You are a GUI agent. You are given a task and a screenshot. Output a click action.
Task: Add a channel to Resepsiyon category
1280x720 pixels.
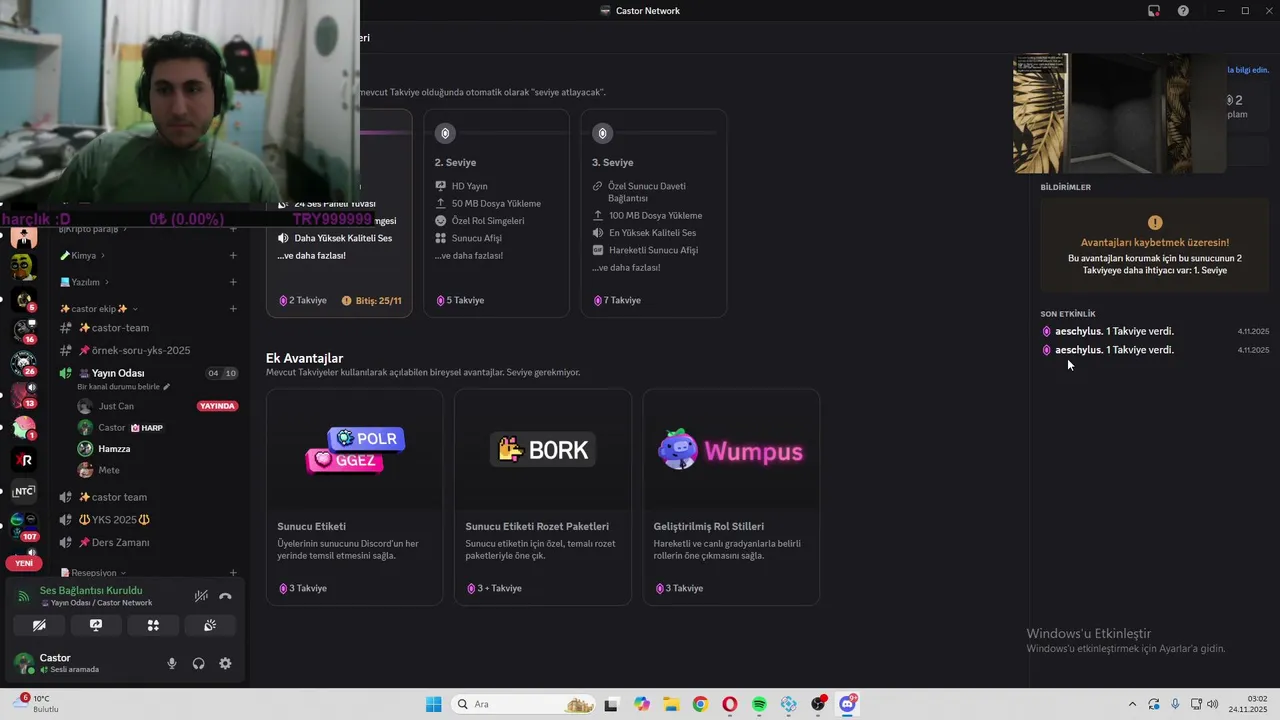233,573
